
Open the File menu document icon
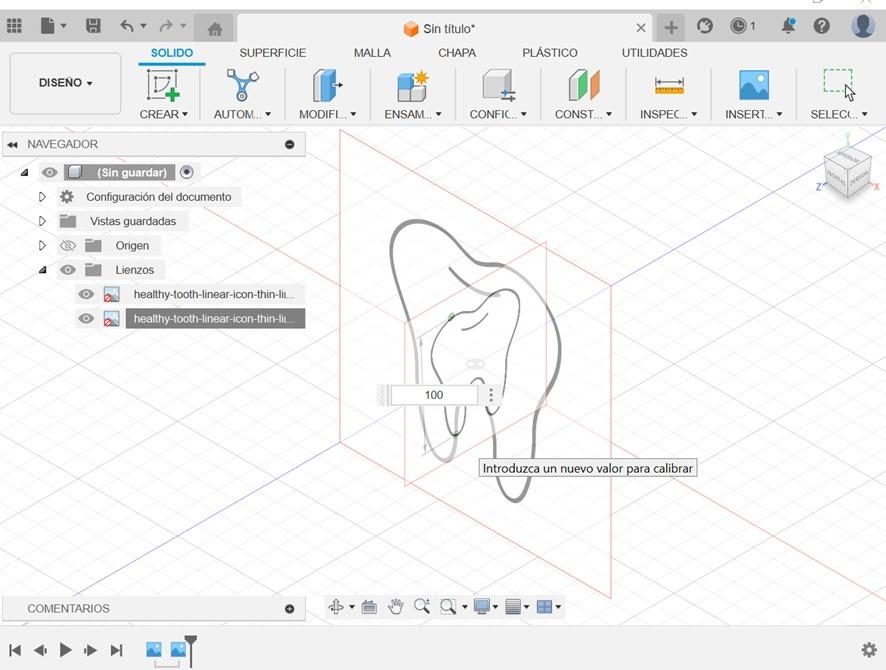[48, 26]
